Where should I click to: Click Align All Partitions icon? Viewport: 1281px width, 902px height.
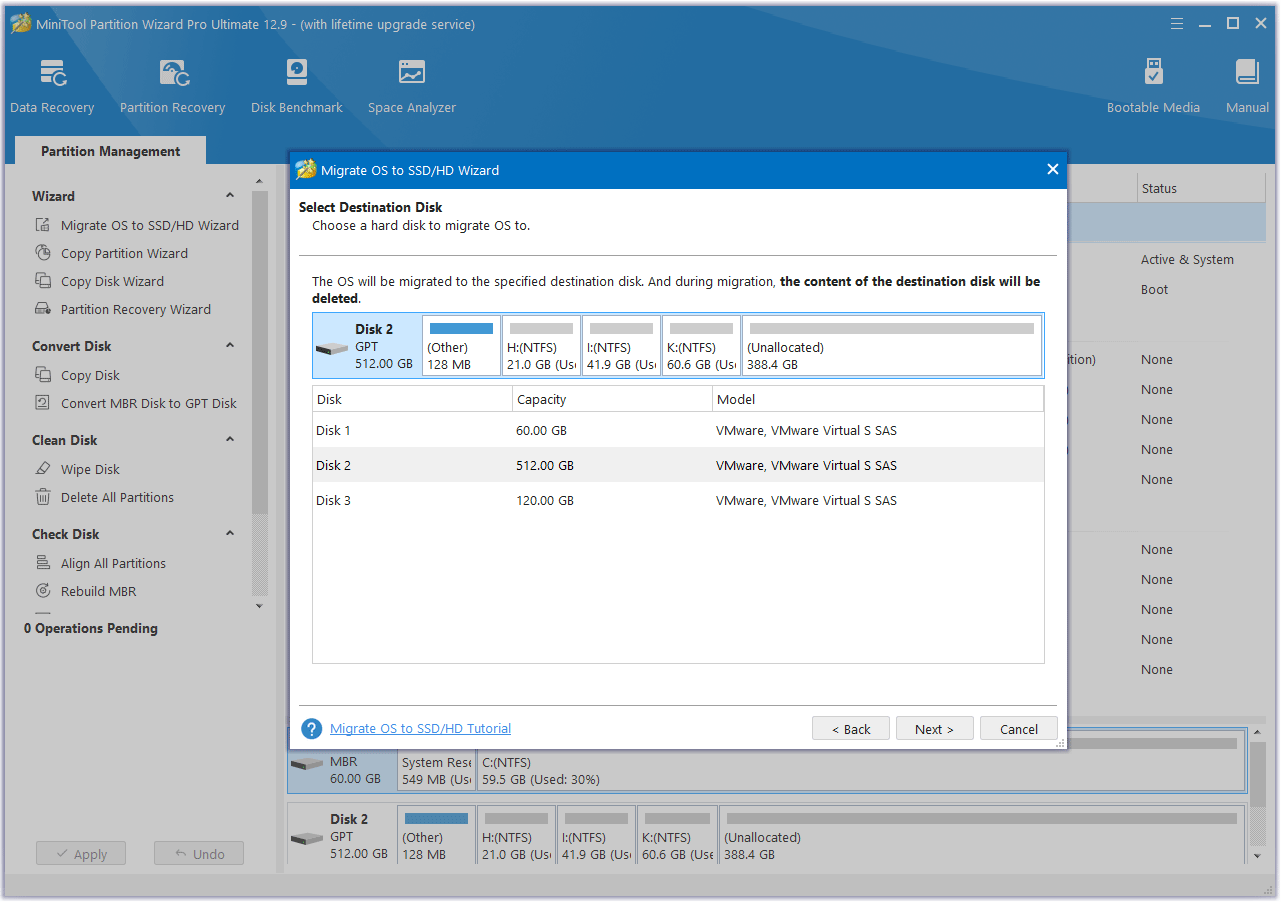click(43, 563)
